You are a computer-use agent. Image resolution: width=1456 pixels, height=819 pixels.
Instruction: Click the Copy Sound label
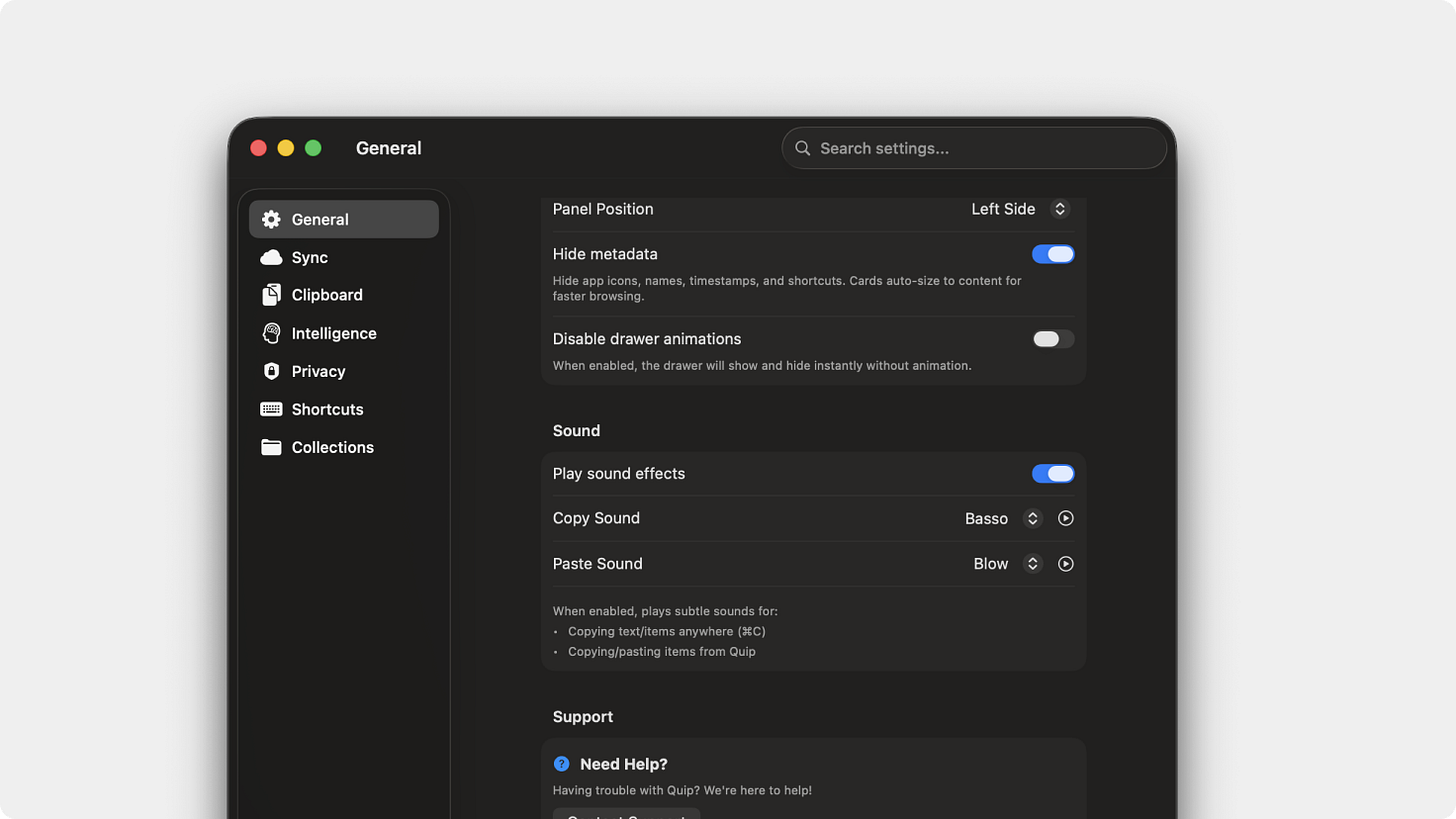[x=596, y=518]
